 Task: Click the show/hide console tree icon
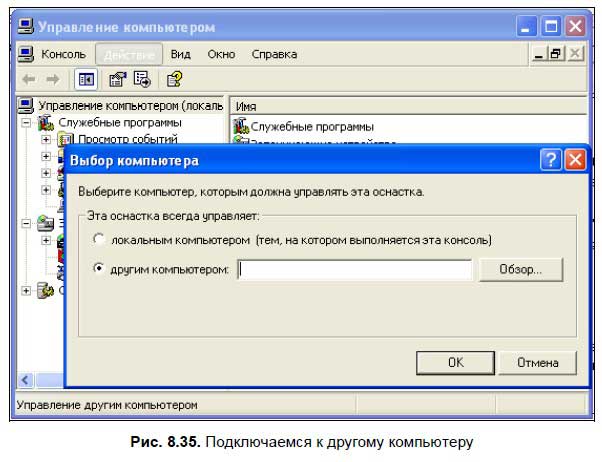[x=87, y=79]
